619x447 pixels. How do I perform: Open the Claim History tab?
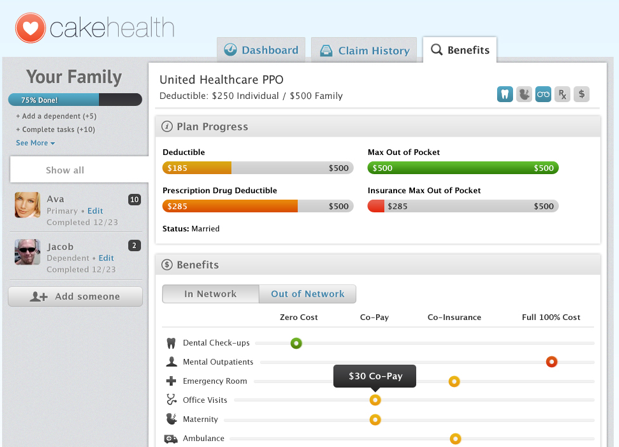coord(364,50)
